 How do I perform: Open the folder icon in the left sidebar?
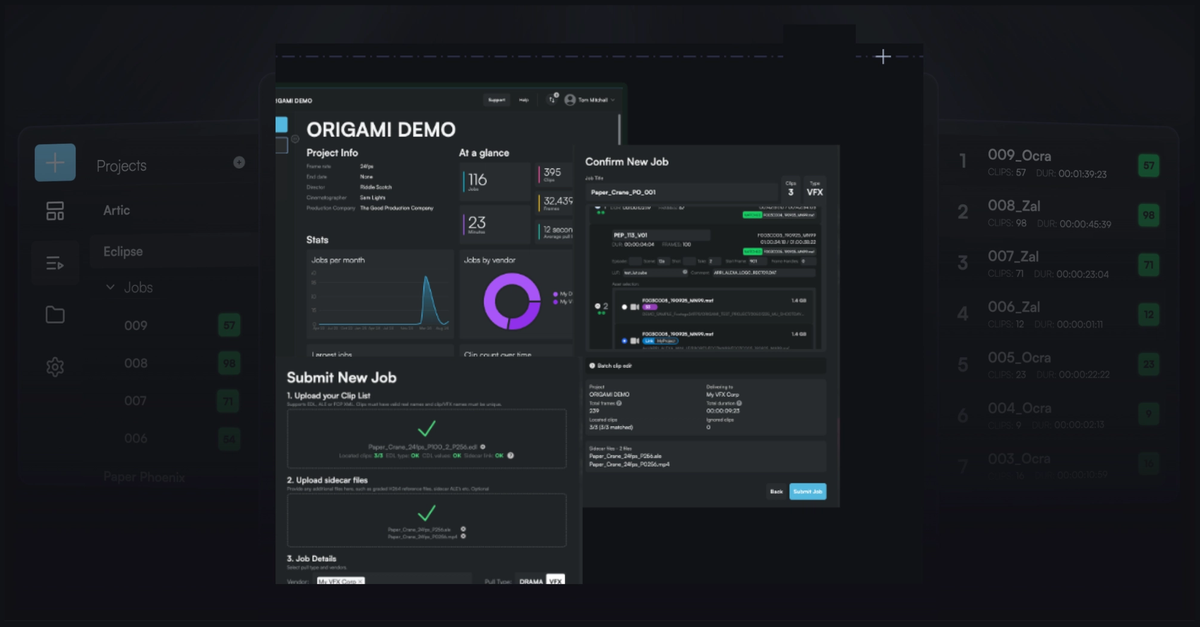55,315
